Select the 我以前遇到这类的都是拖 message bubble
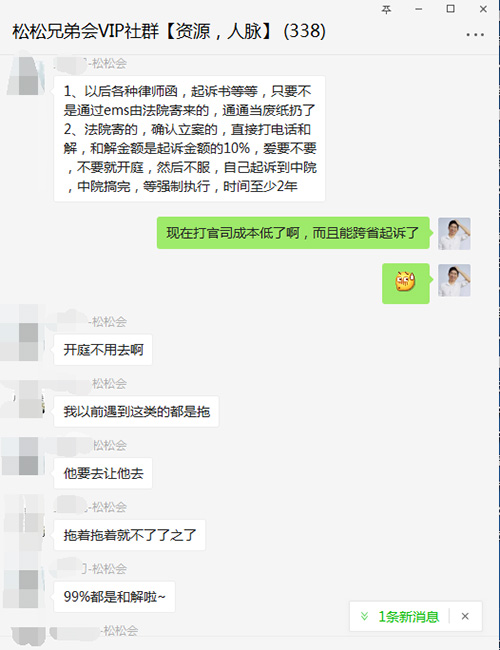The height and width of the screenshot is (650, 500). pyautogui.click(x=136, y=412)
